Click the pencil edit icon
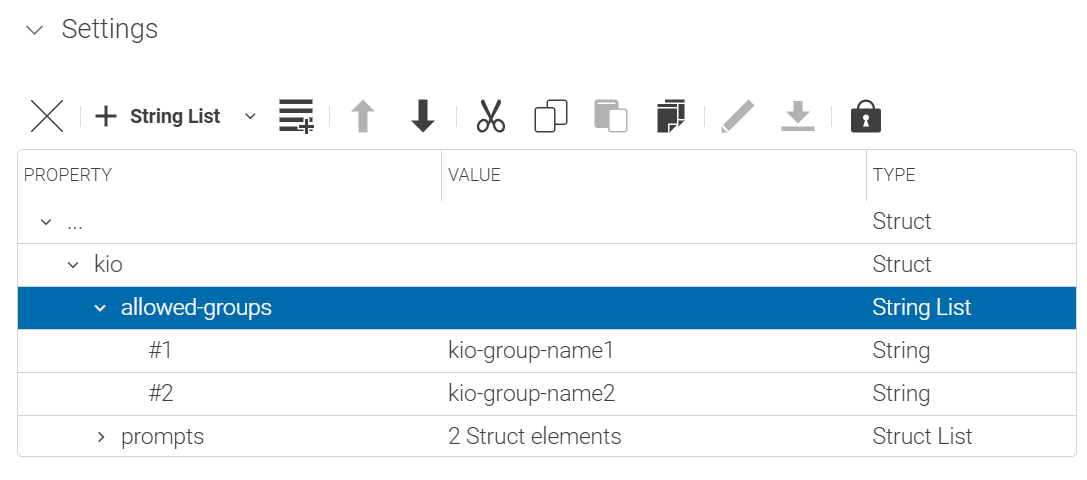 [x=737, y=116]
